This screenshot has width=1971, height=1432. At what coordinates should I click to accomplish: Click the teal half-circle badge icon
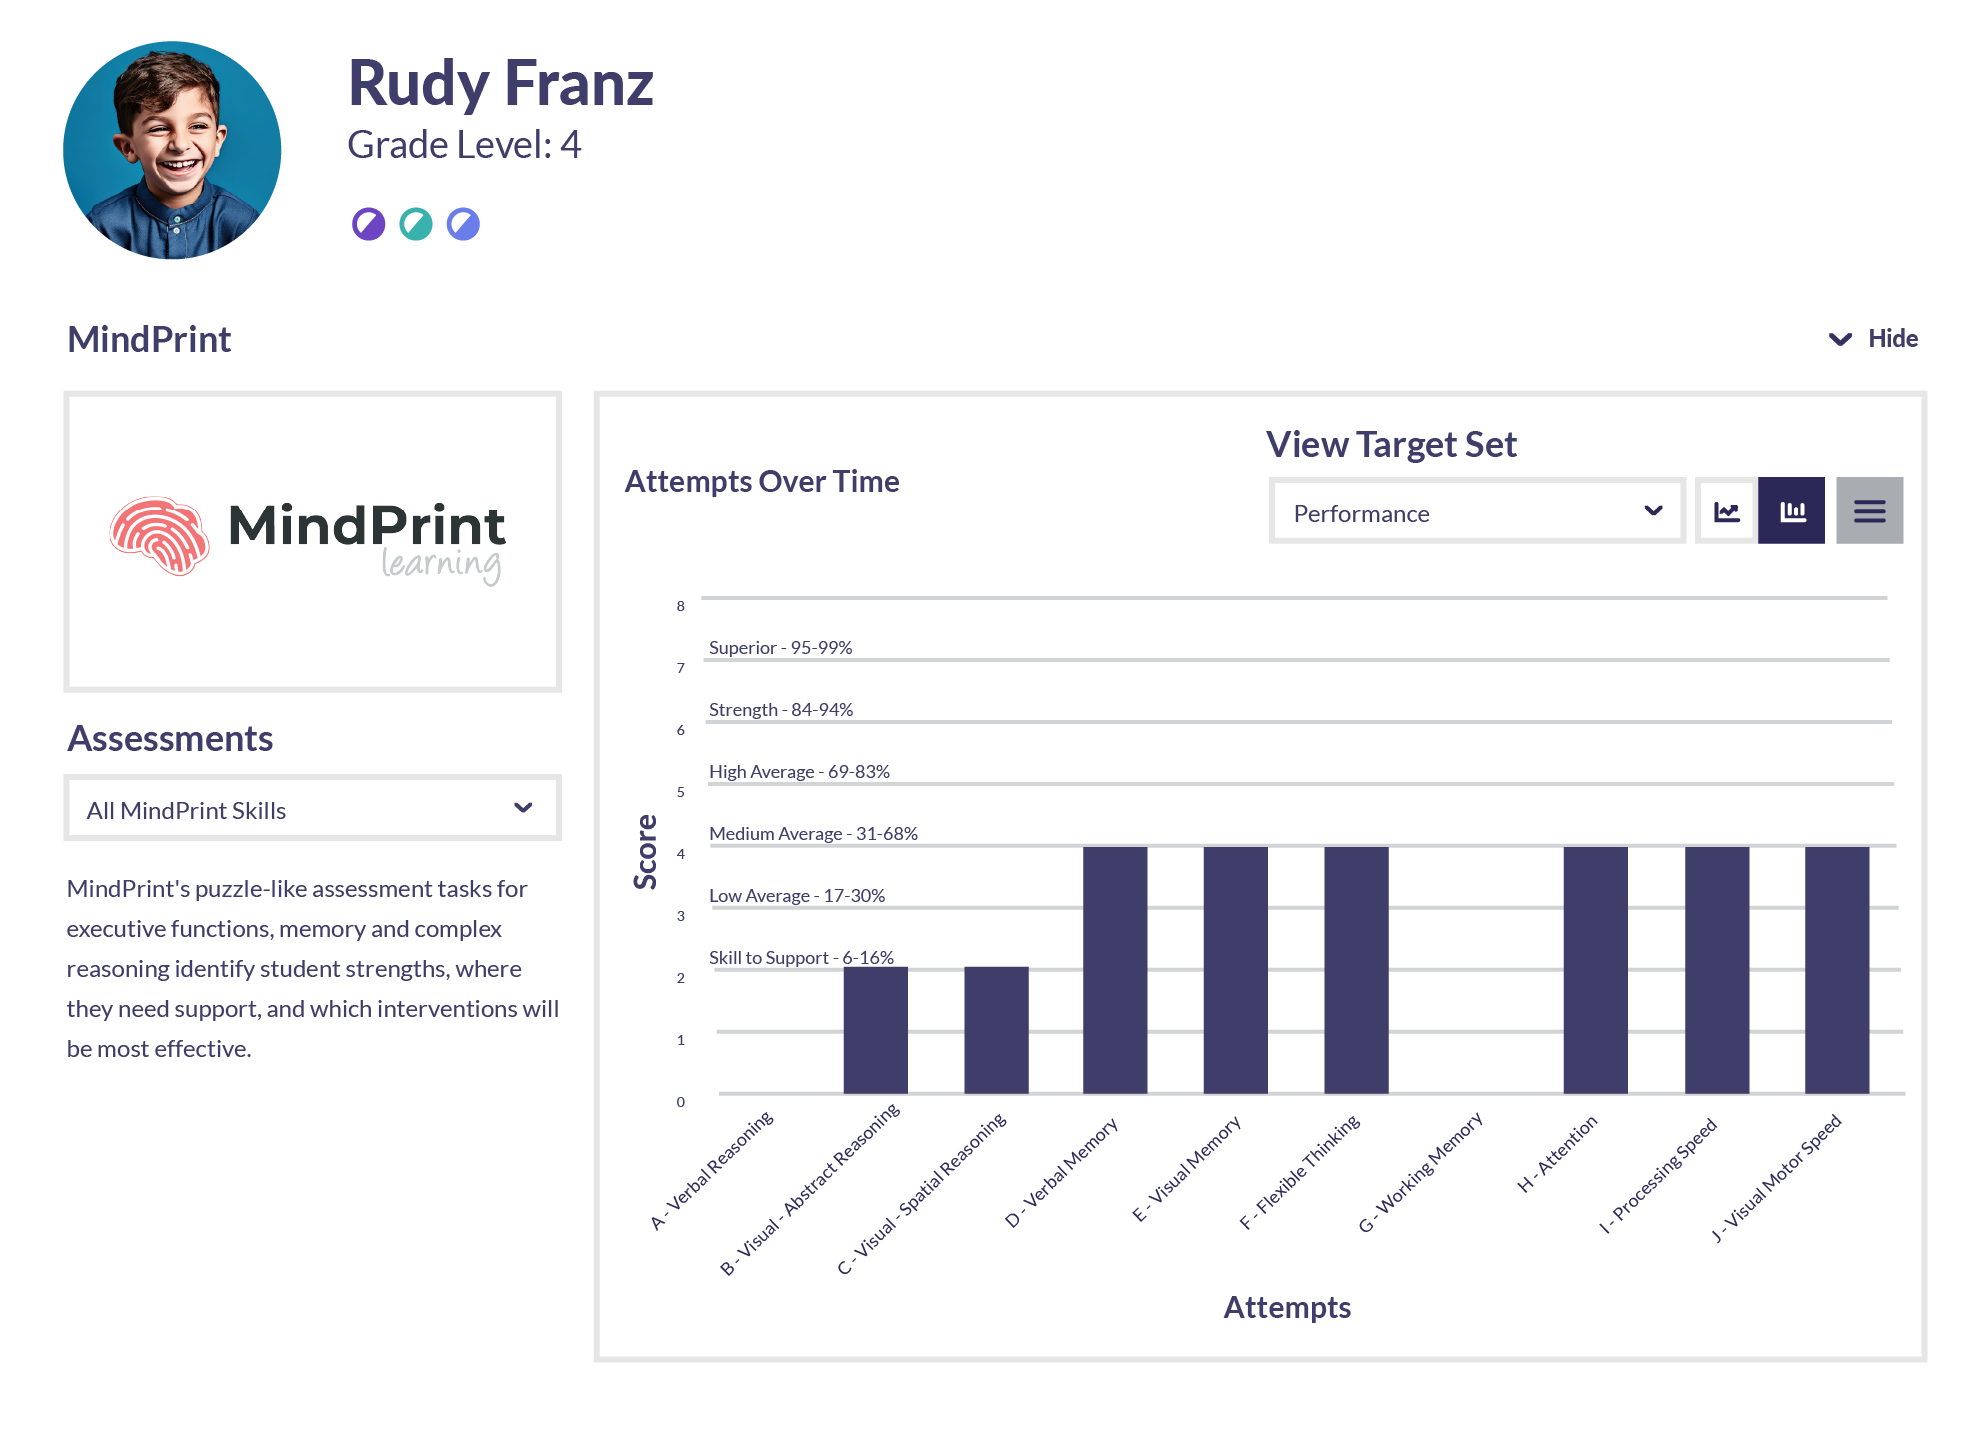416,224
